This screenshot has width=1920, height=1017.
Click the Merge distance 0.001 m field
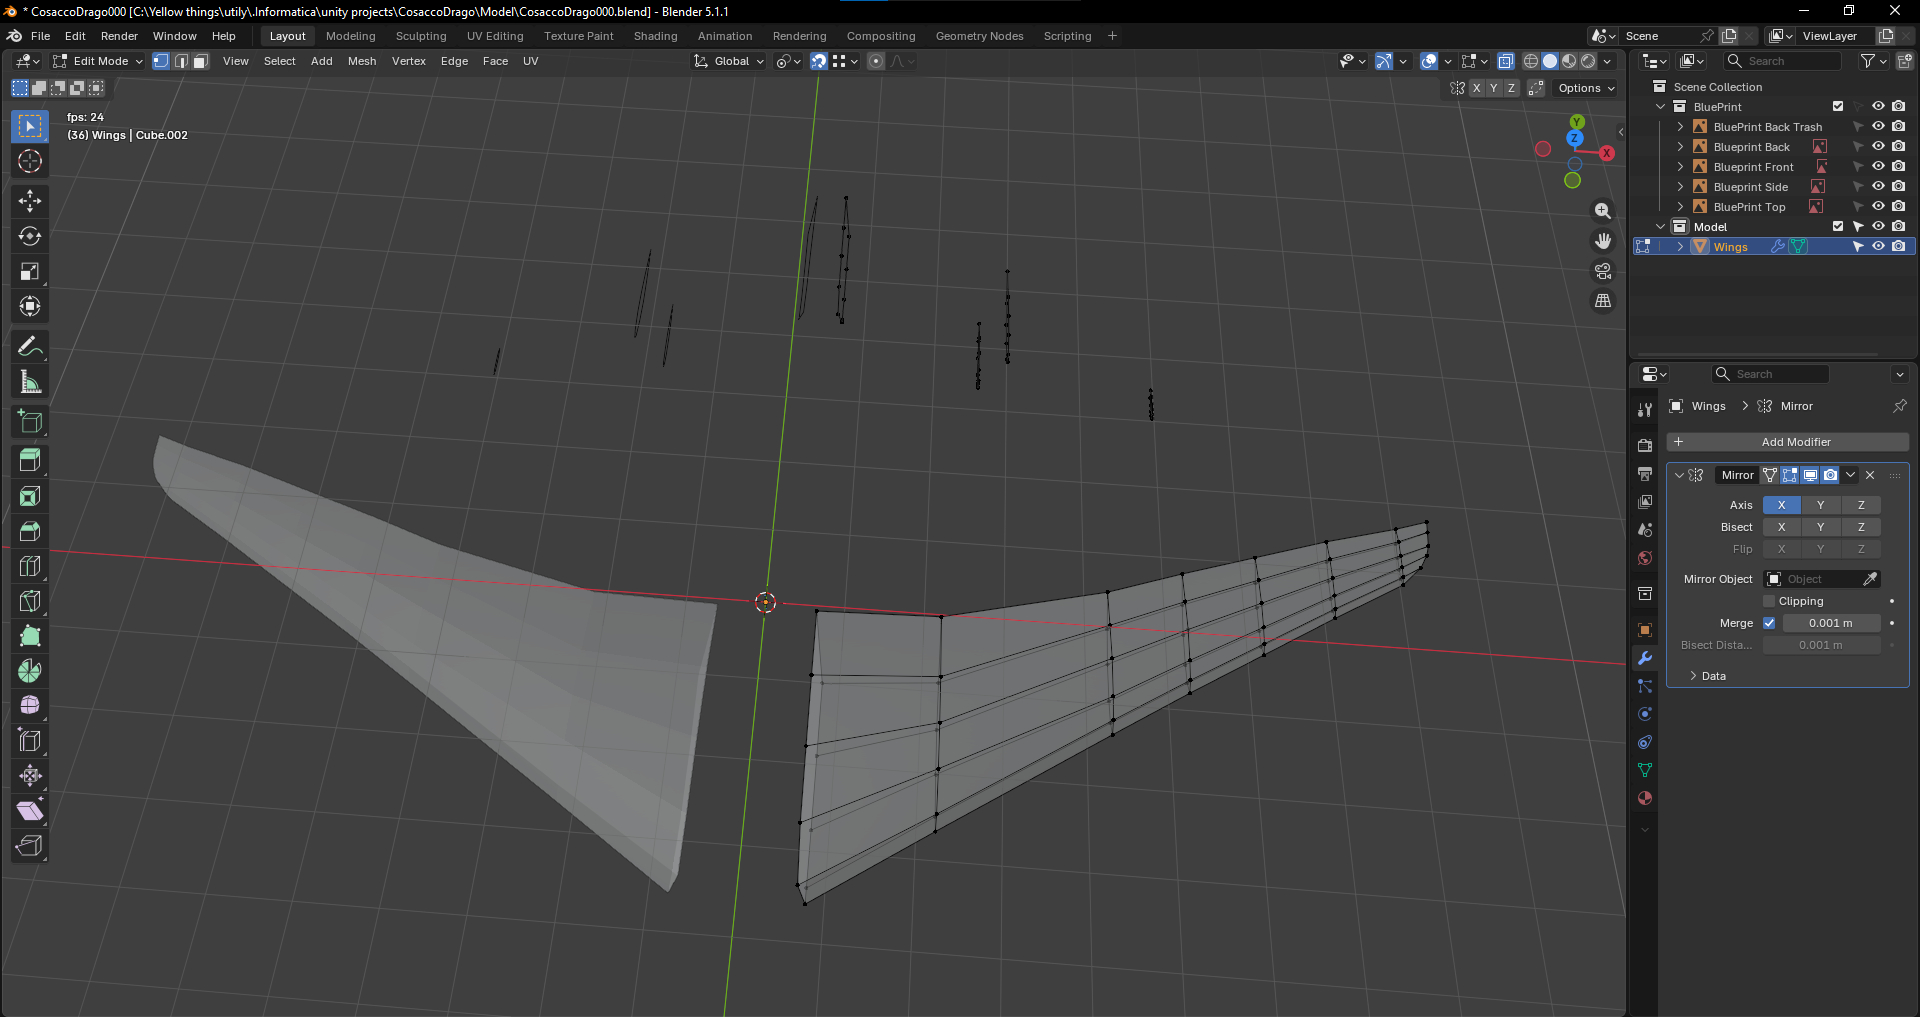tap(1831, 623)
